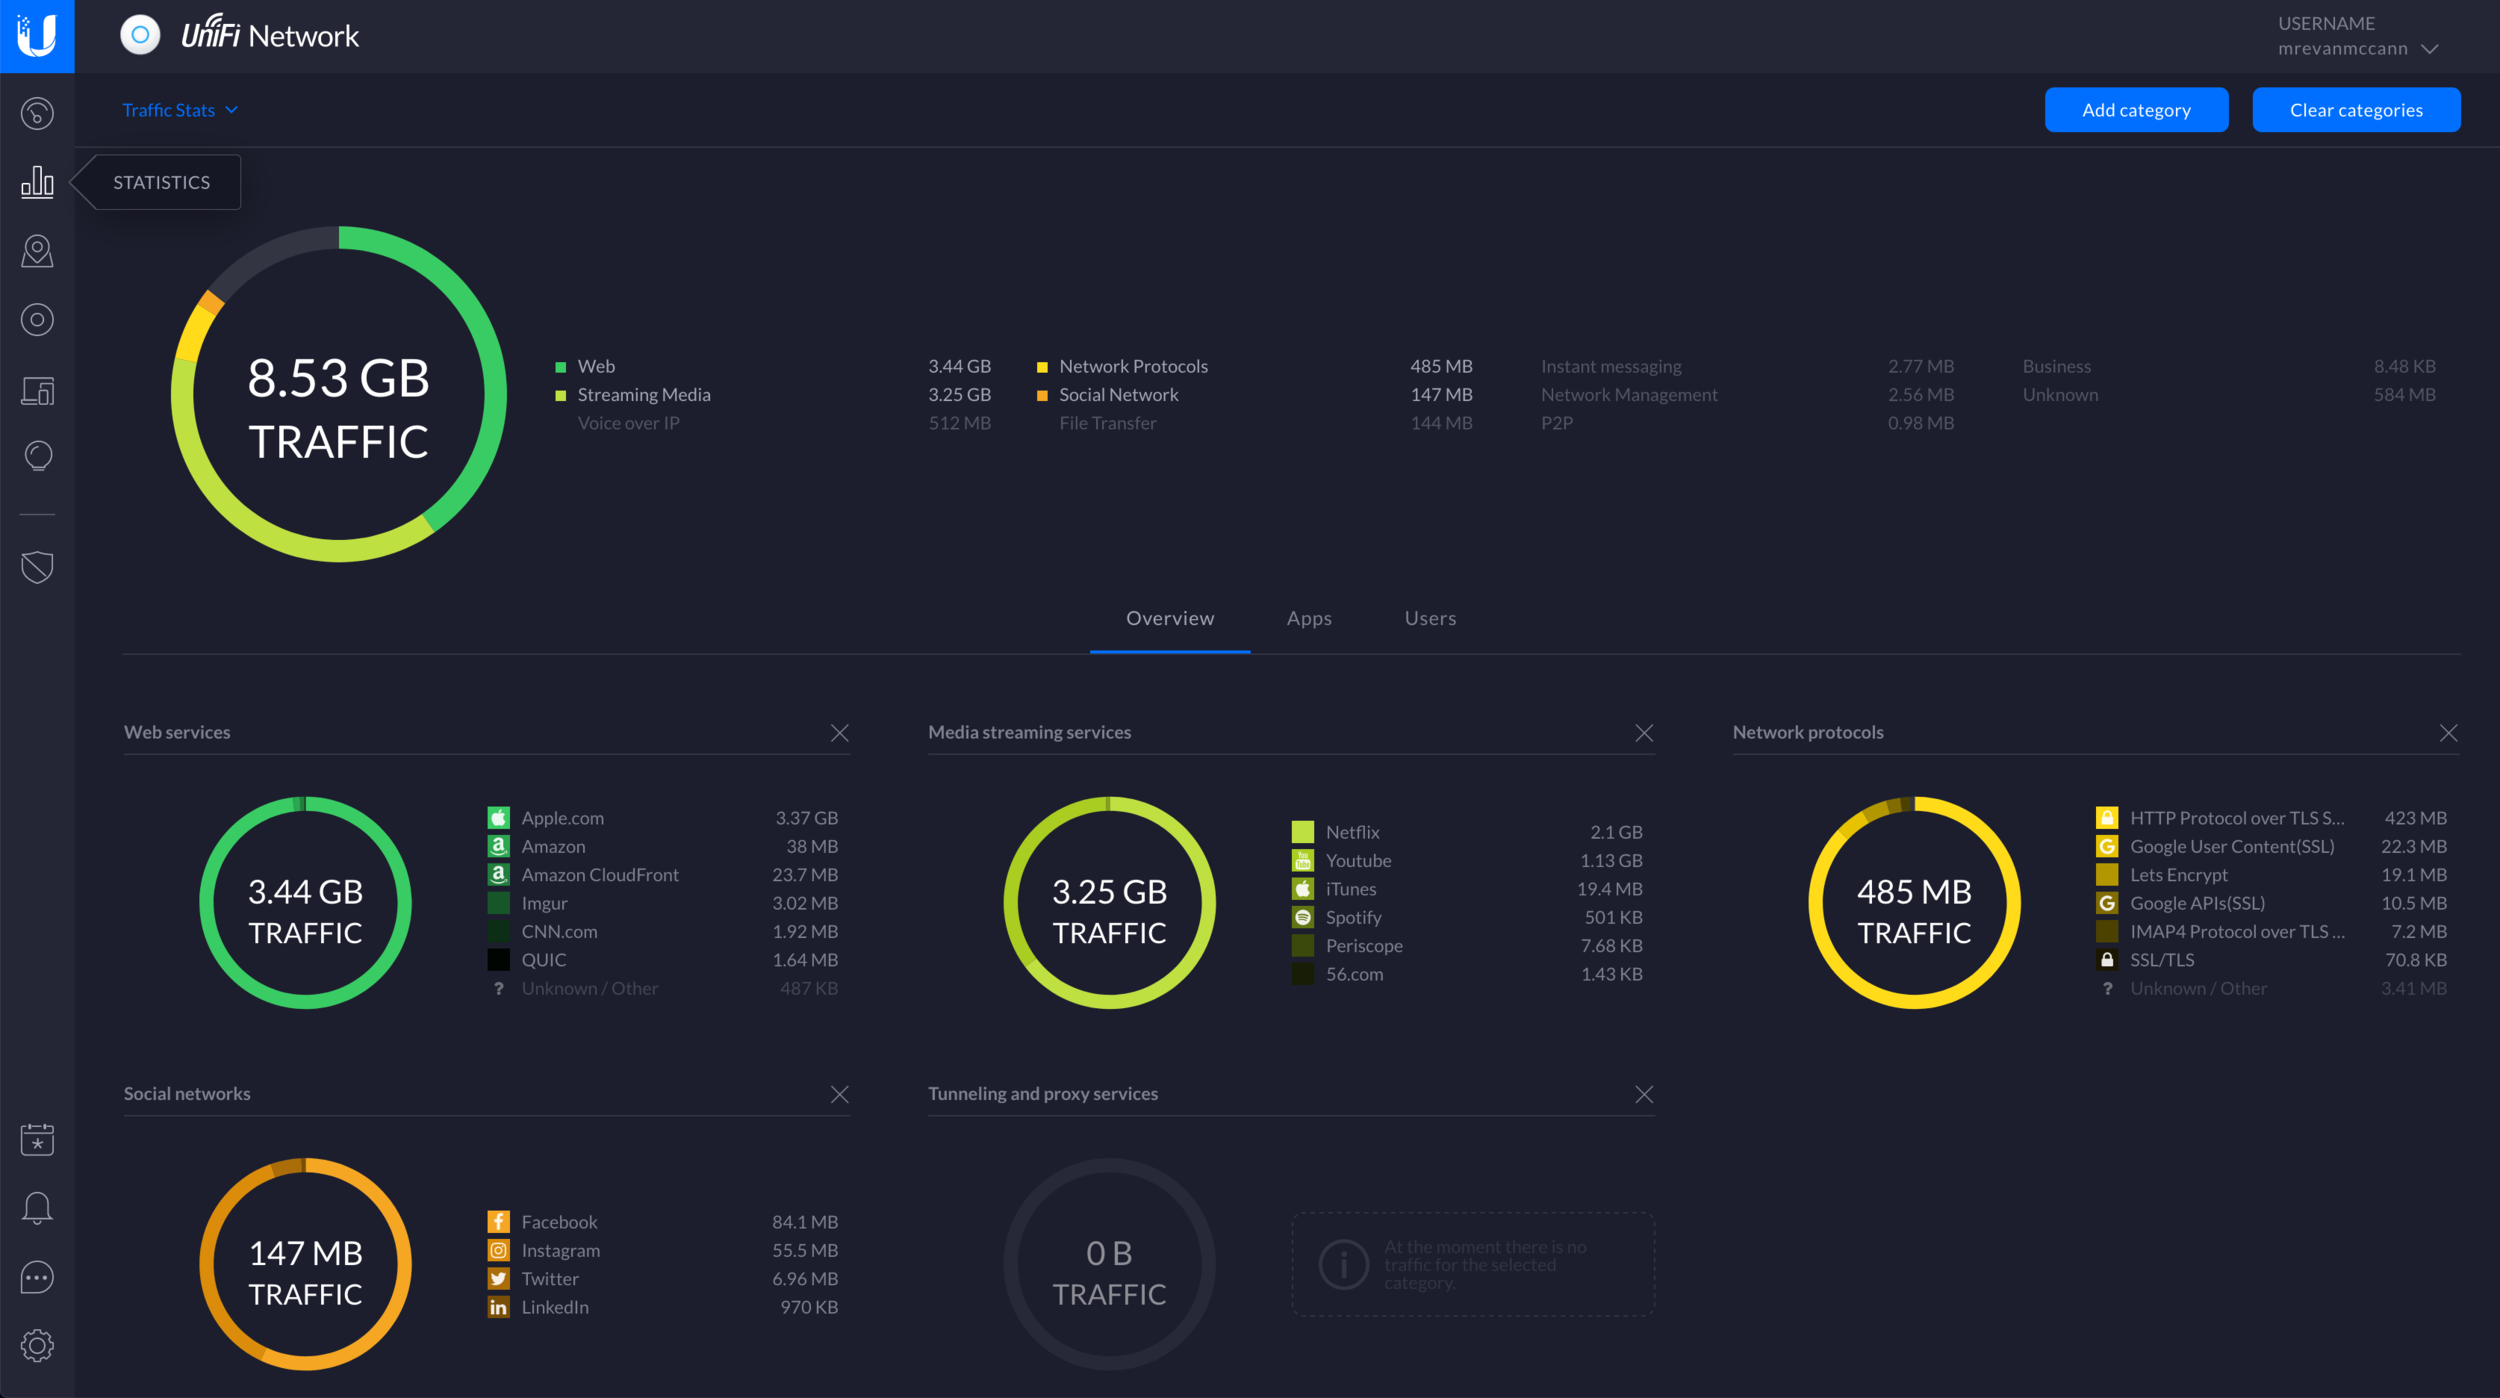This screenshot has height=1398, width=2500.
Task: Click the Instagram app icon
Action: [x=498, y=1250]
